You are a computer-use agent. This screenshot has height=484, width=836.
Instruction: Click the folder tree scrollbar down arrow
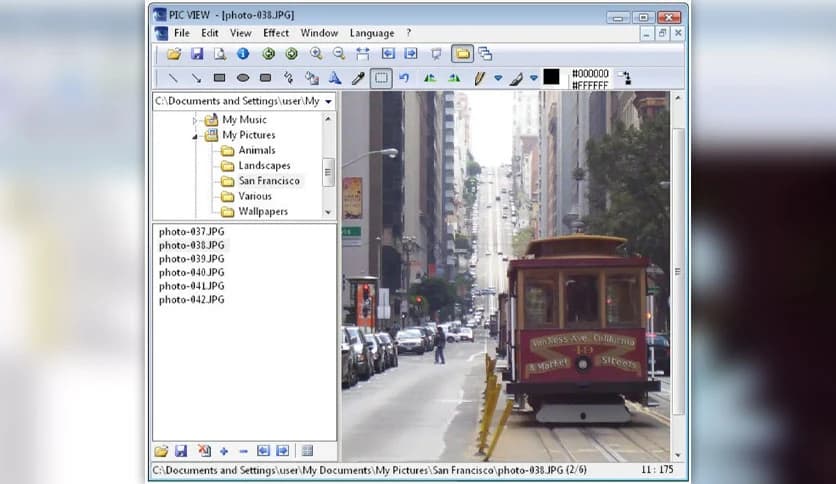329,212
